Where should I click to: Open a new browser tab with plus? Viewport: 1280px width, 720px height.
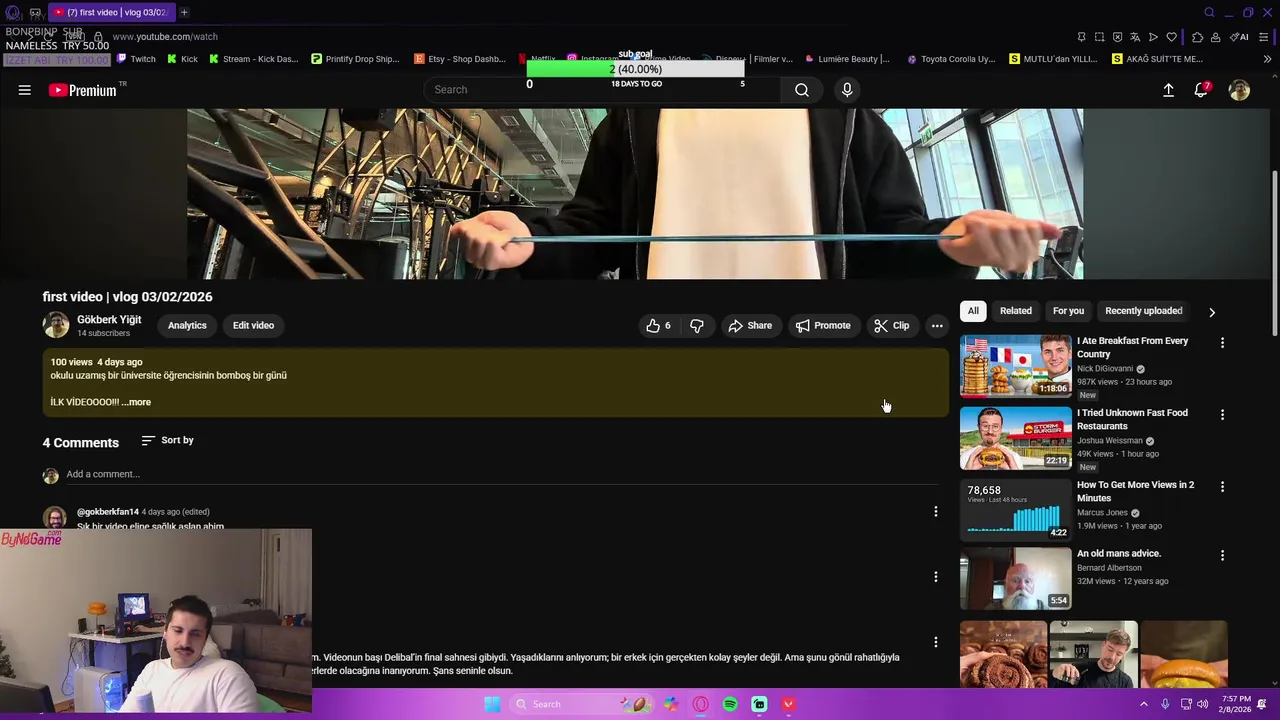pos(184,12)
